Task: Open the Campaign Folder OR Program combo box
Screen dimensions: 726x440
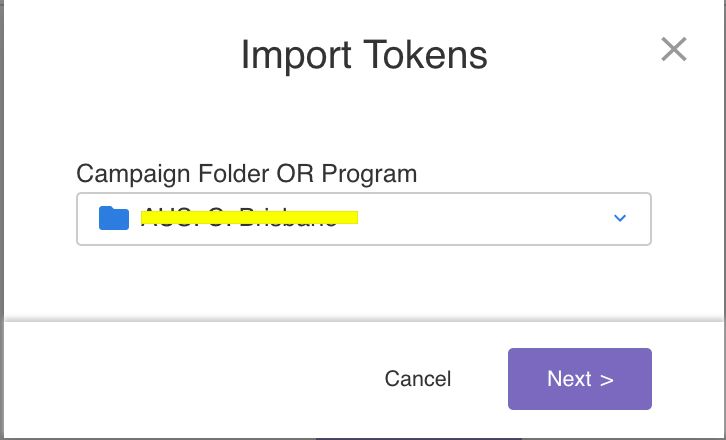Action: [x=364, y=218]
